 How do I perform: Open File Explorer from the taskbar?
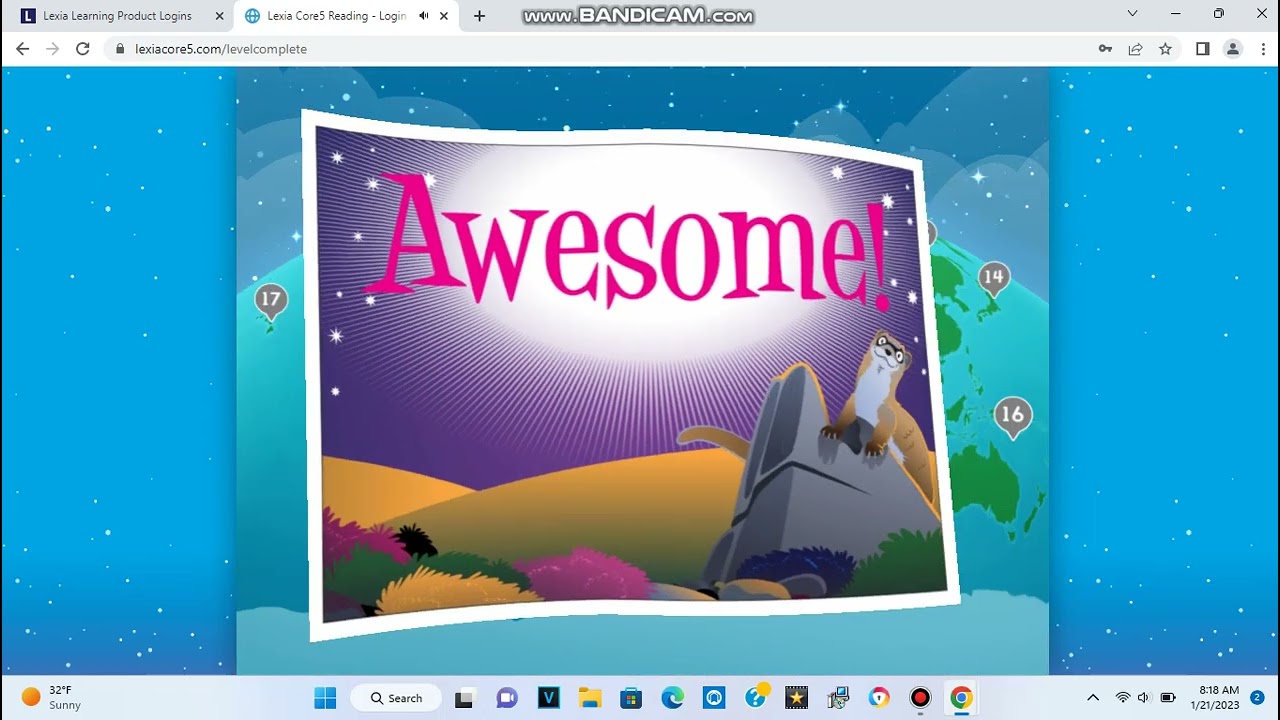point(590,698)
